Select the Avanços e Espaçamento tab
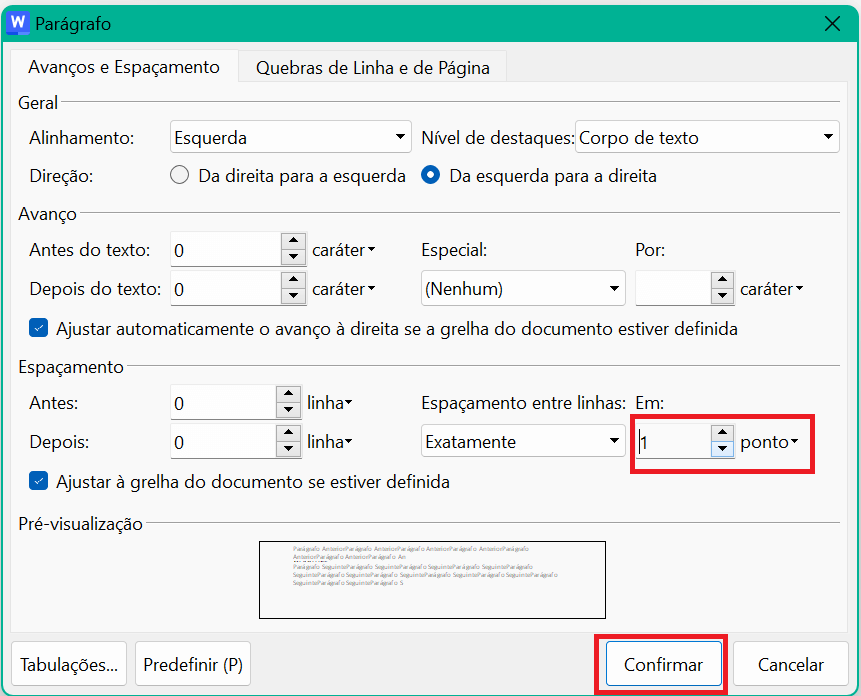 coord(123,67)
